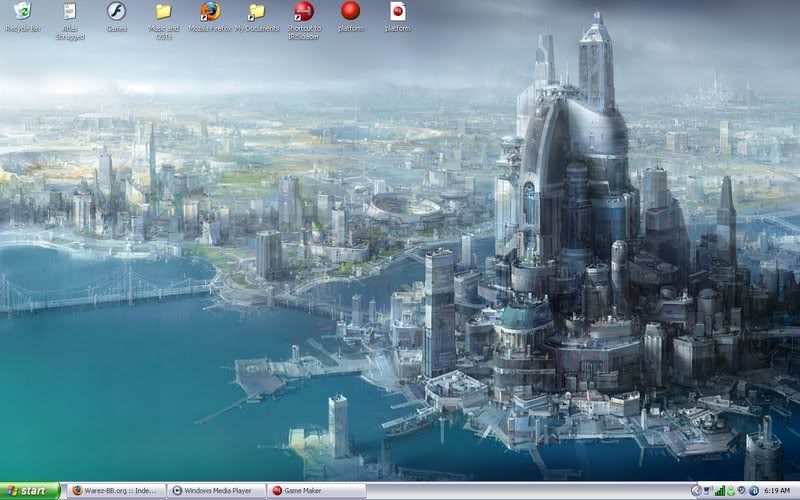Switch to the Warez-BB.org Firefox window
The image size is (800, 500).
click(114, 491)
